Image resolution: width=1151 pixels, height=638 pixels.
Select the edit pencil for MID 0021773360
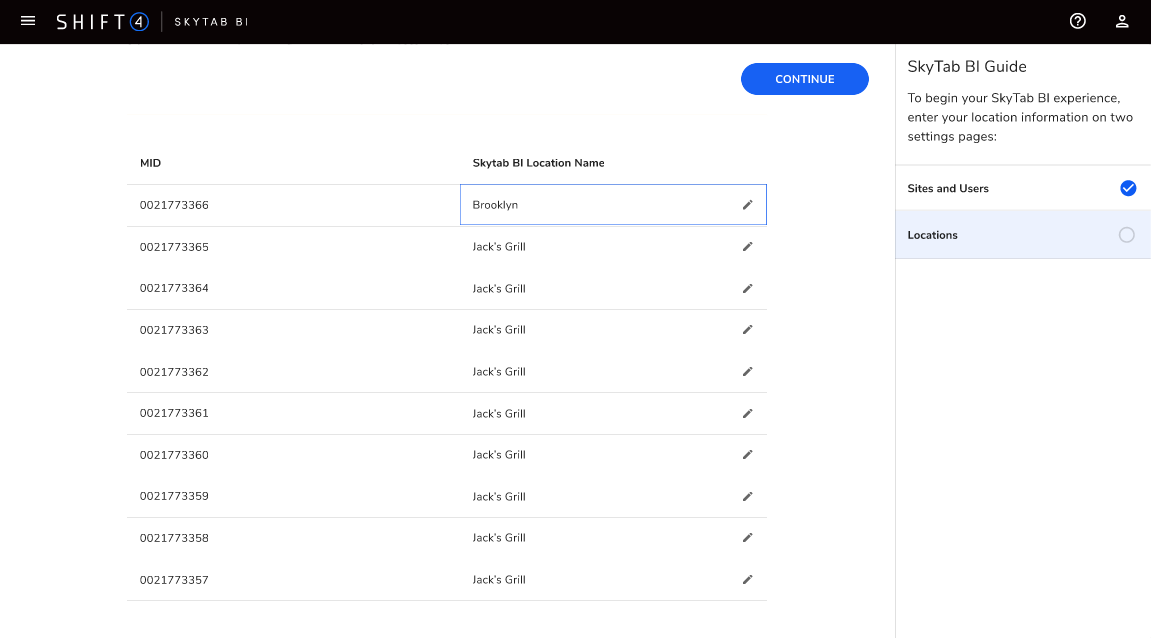[747, 454]
